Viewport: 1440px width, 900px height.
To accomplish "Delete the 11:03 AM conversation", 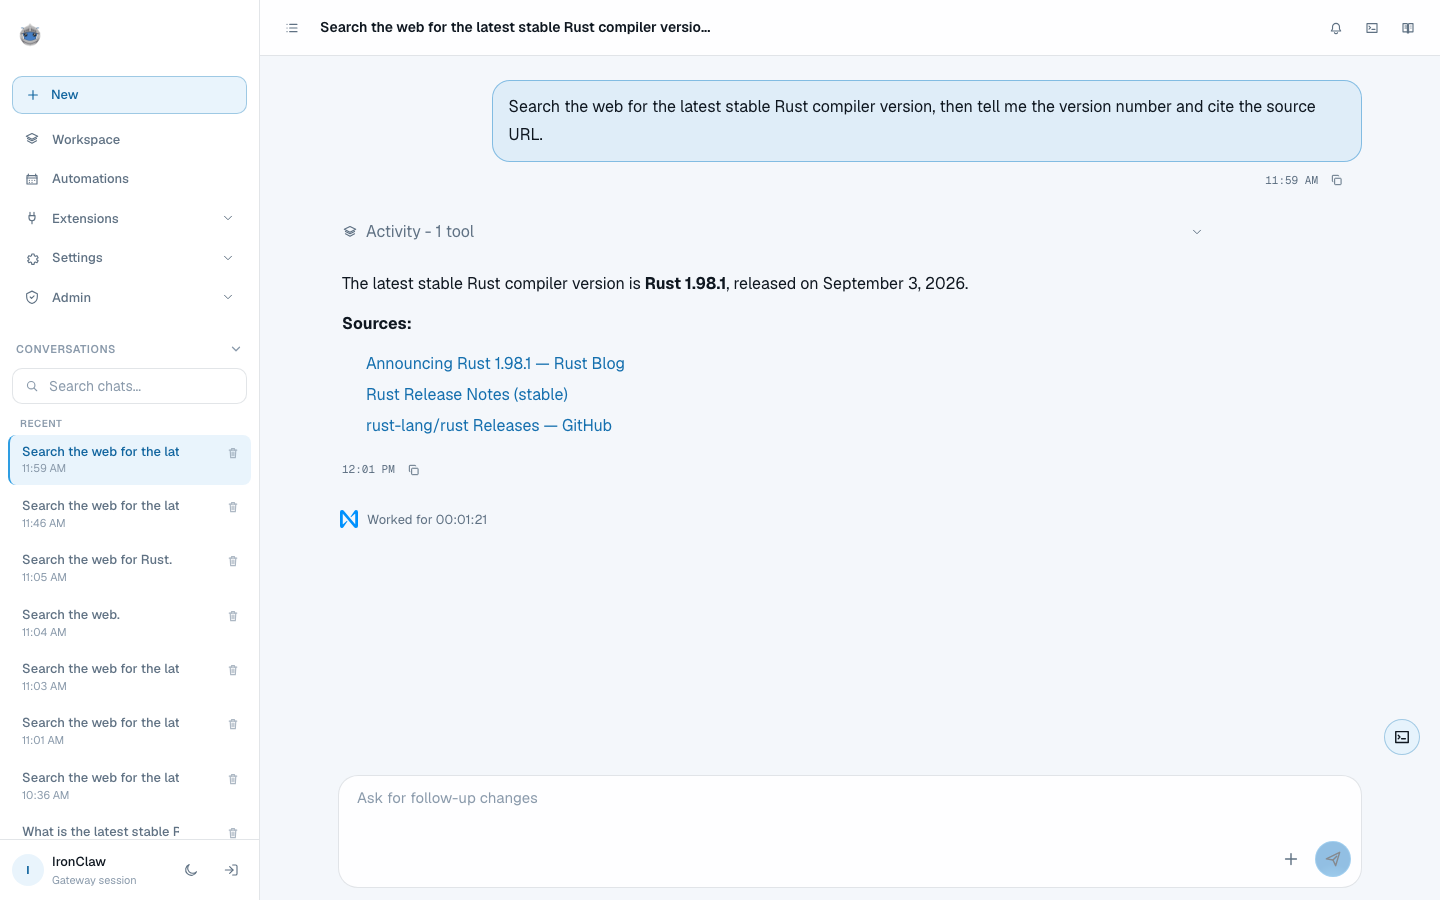I will tap(233, 670).
